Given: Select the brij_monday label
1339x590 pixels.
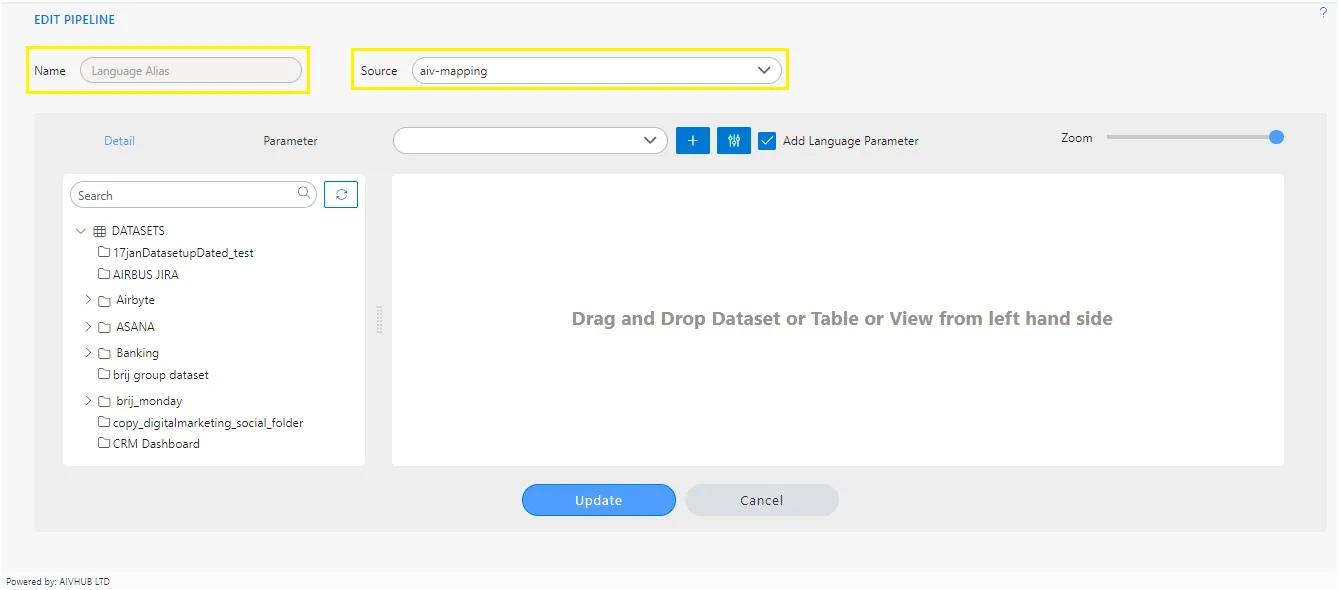Looking at the screenshot, I should pos(149,401).
